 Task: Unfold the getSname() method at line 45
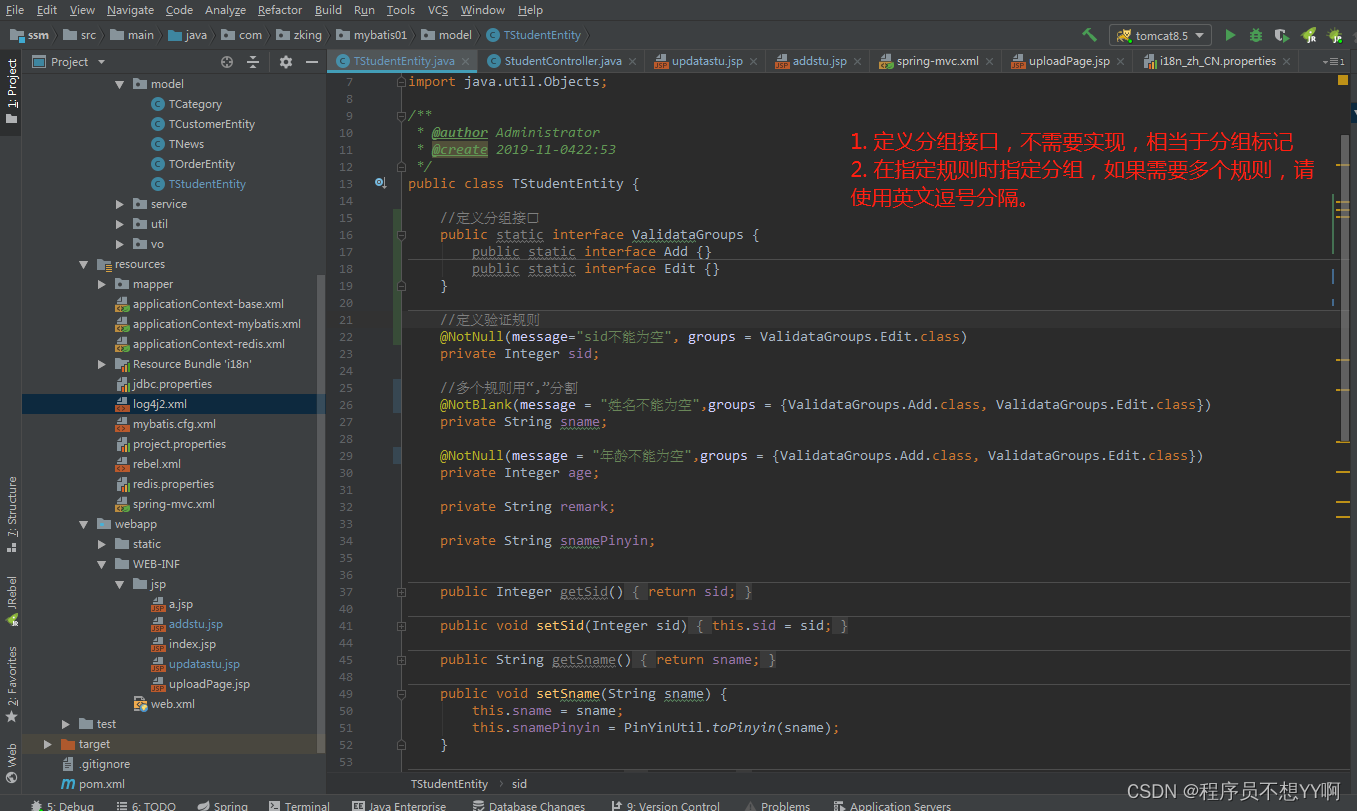401,660
